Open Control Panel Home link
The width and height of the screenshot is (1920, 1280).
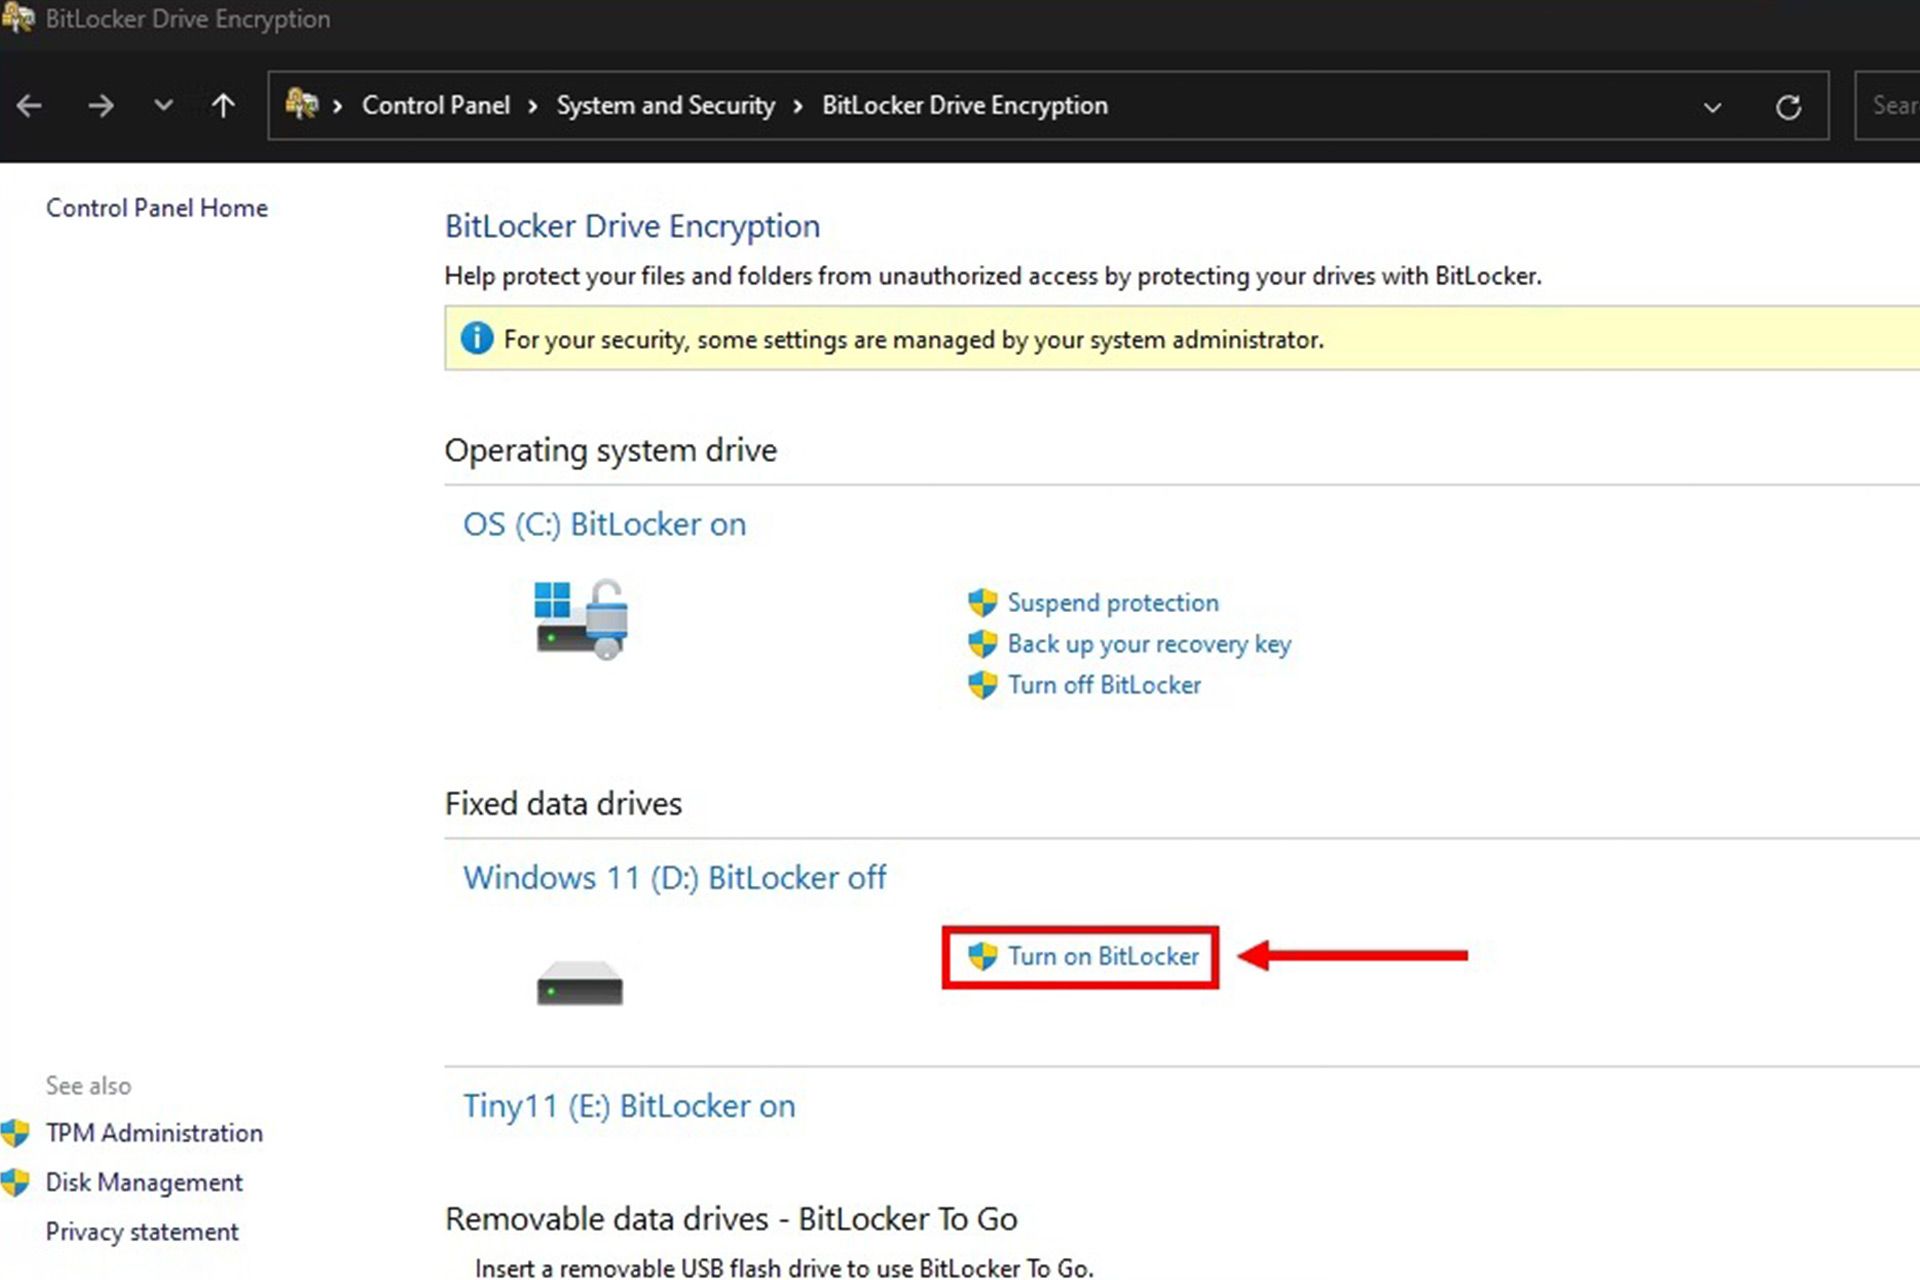[x=157, y=208]
